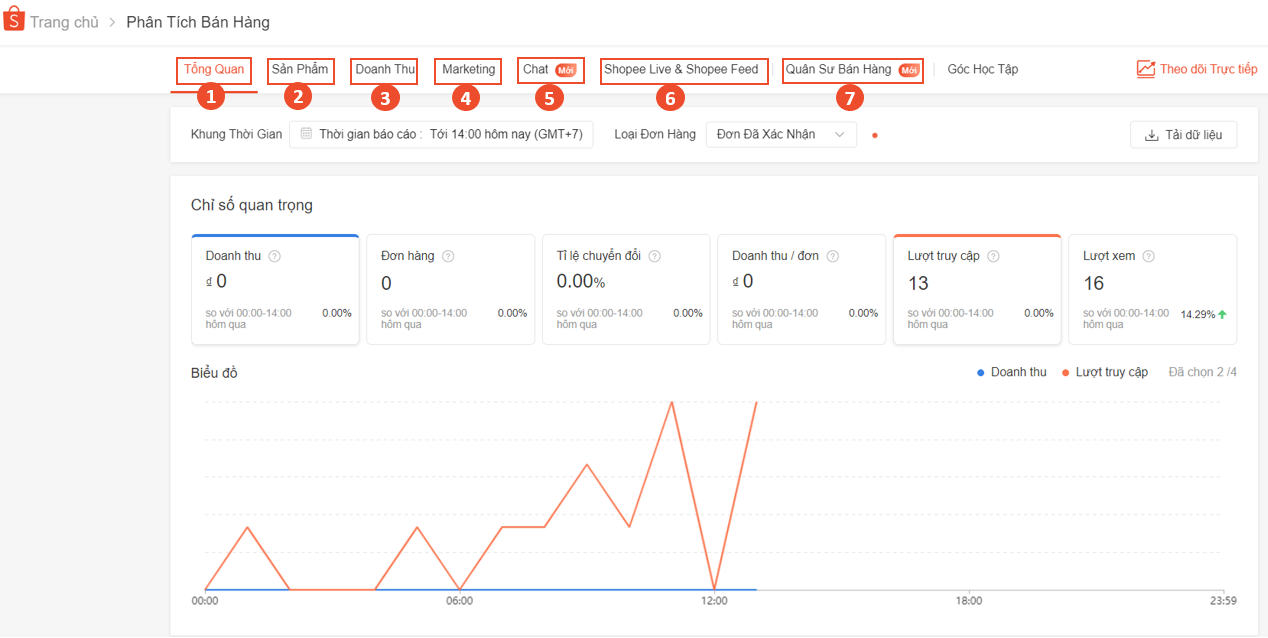This screenshot has height=638, width=1268.
Task: Click the Doanh thu blue legend dot
Action: click(x=981, y=373)
